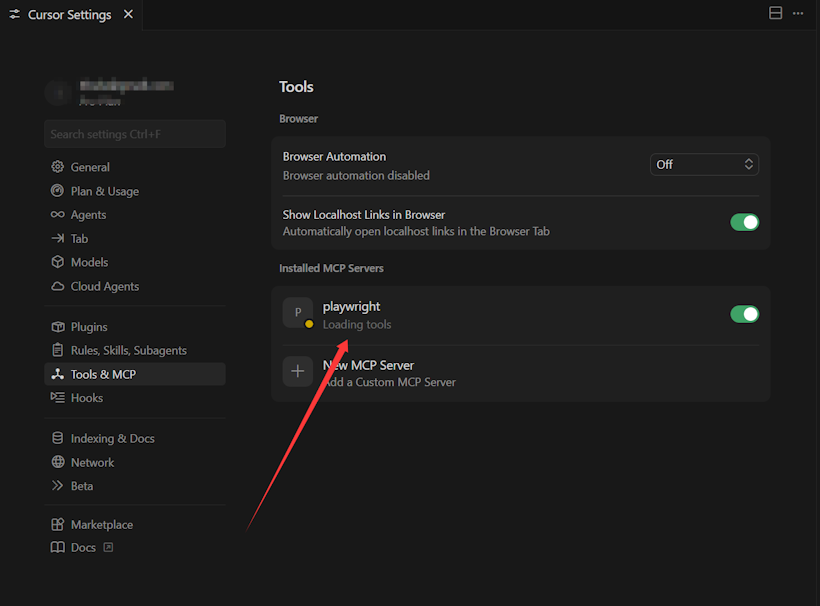Image resolution: width=820 pixels, height=606 pixels.
Task: Open the Indexing & Docs section
Action: click(112, 438)
